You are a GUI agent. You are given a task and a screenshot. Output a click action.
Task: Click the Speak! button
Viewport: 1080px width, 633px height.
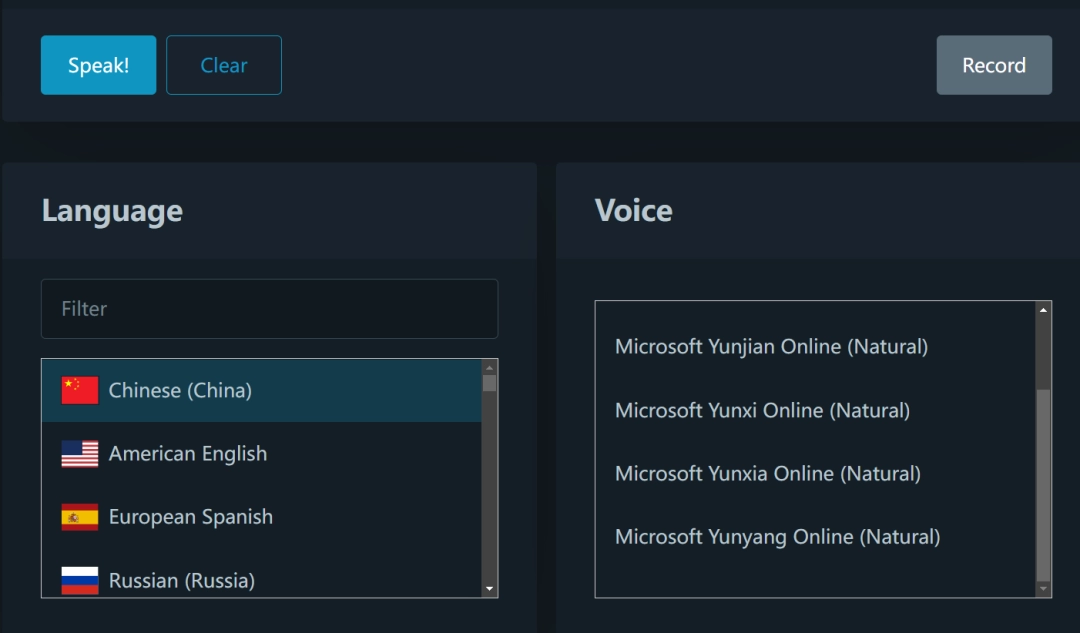[98, 65]
